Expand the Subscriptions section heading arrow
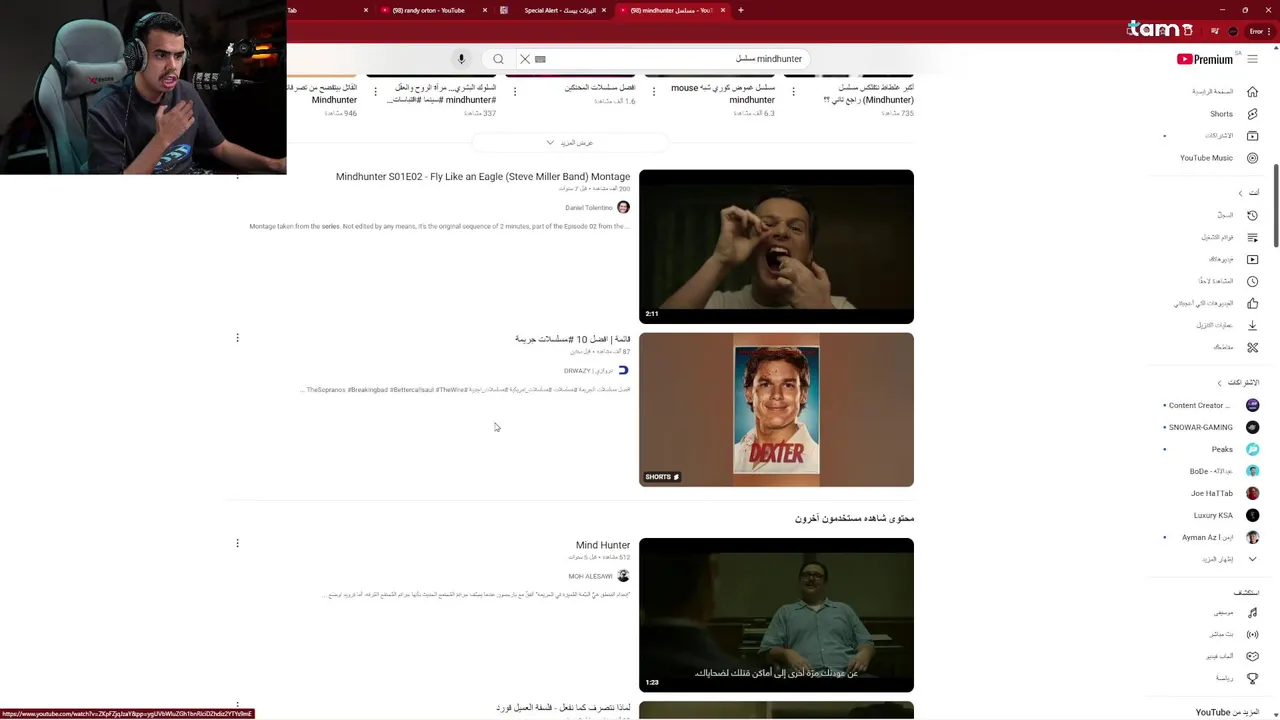Image resolution: width=1280 pixels, height=720 pixels. tap(1219, 383)
